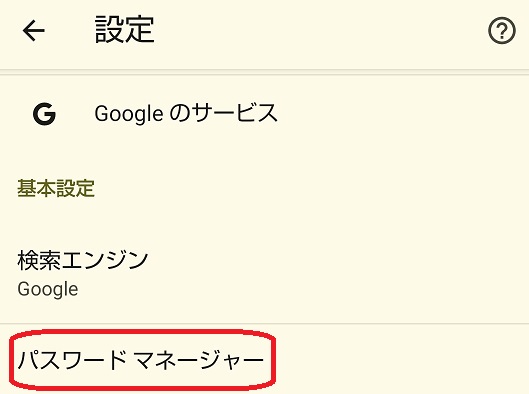Screen dimensions: 529x394
Task: Click the kanji 基本 within the olive header
Action: click(x=36, y=188)
